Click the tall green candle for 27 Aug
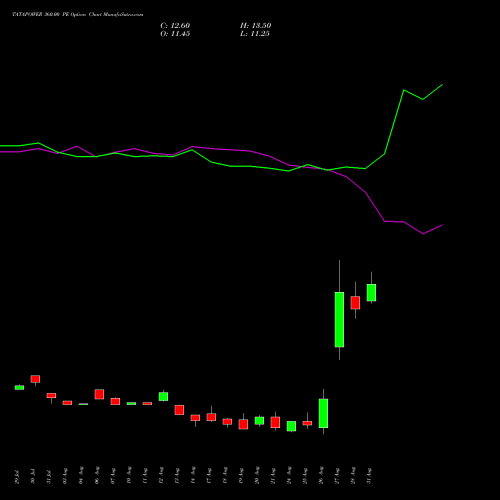Viewport: 500px width, 500px height. pyautogui.click(x=339, y=319)
